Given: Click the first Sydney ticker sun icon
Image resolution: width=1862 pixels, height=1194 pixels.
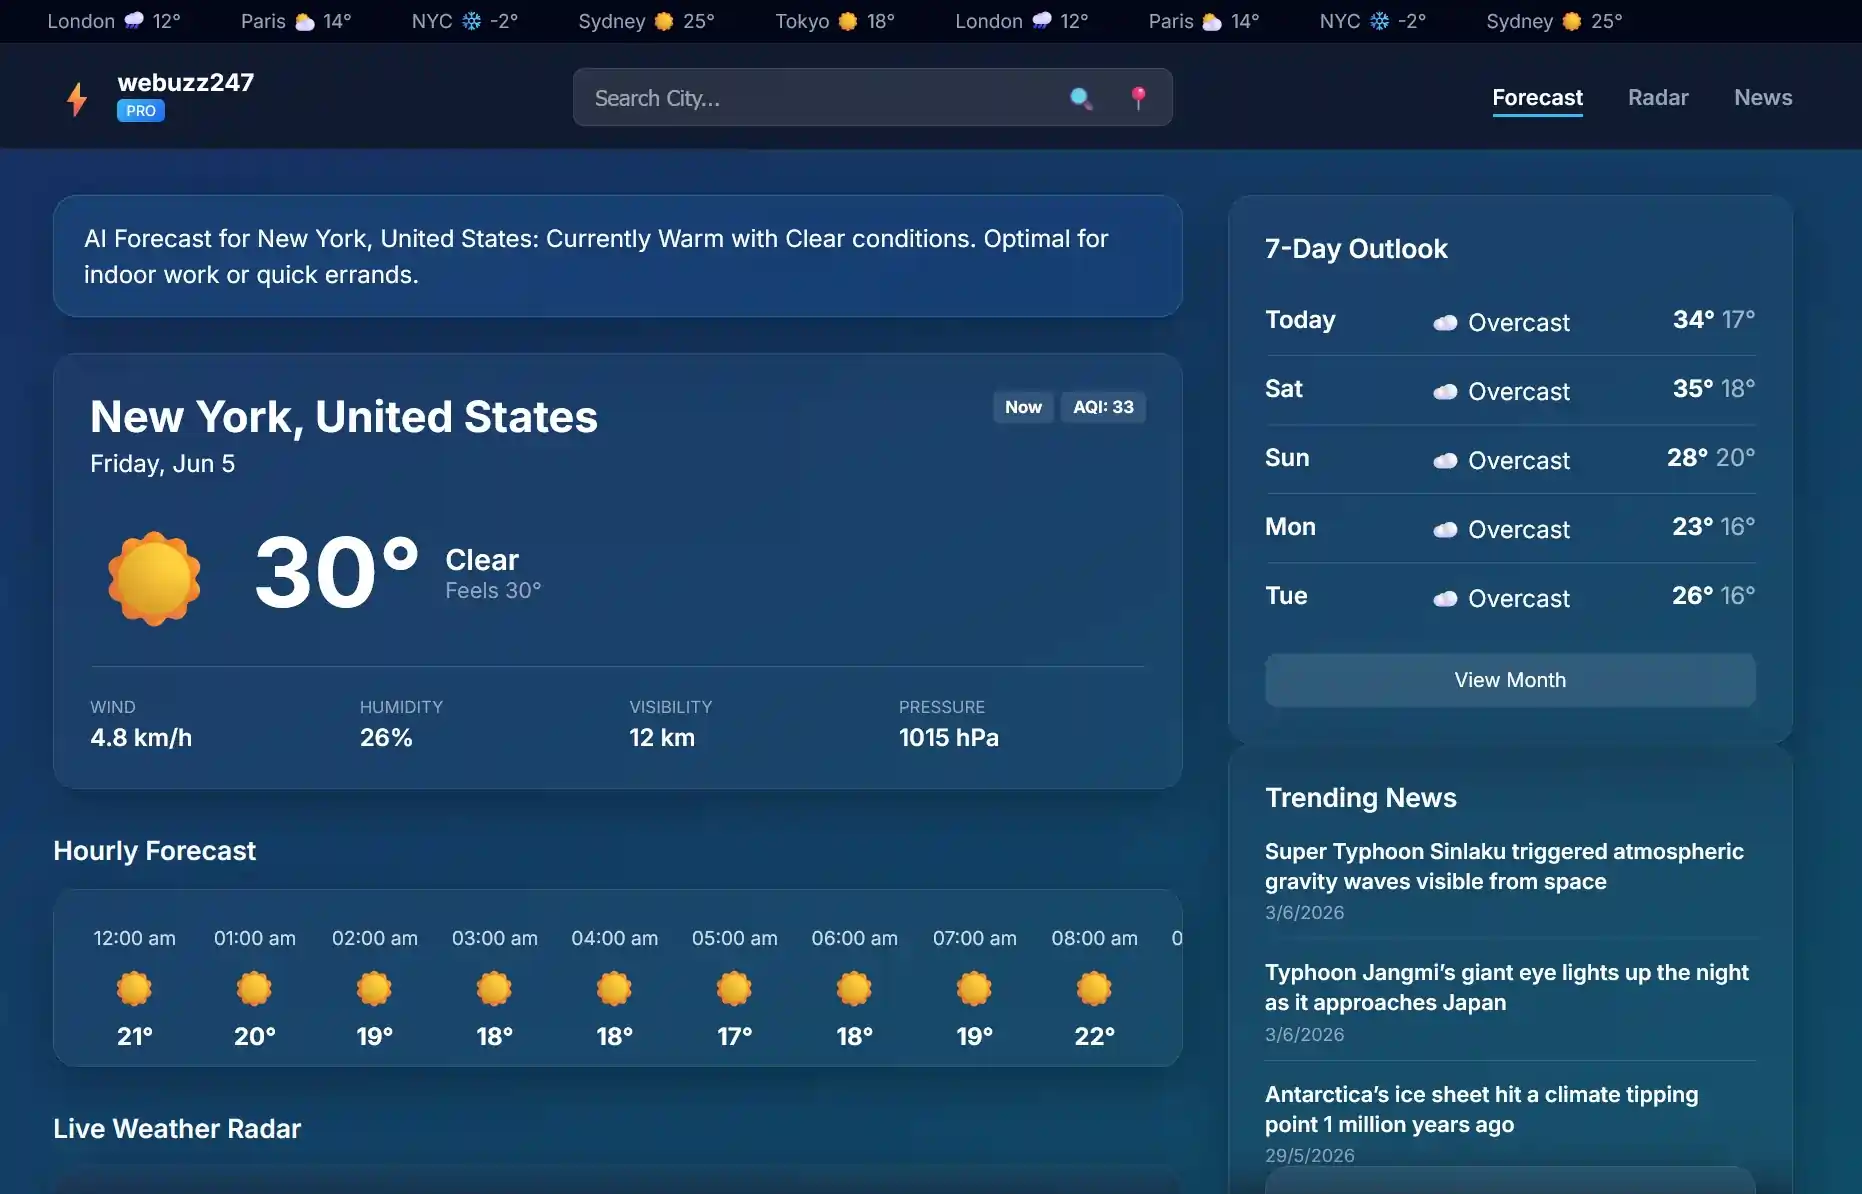Looking at the screenshot, I should pos(664,21).
